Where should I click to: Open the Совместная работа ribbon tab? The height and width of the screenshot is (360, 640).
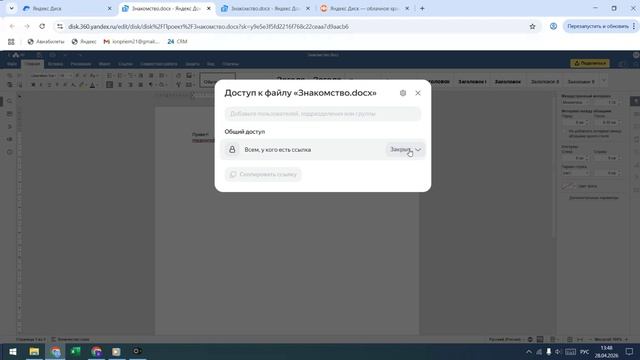[x=159, y=64]
